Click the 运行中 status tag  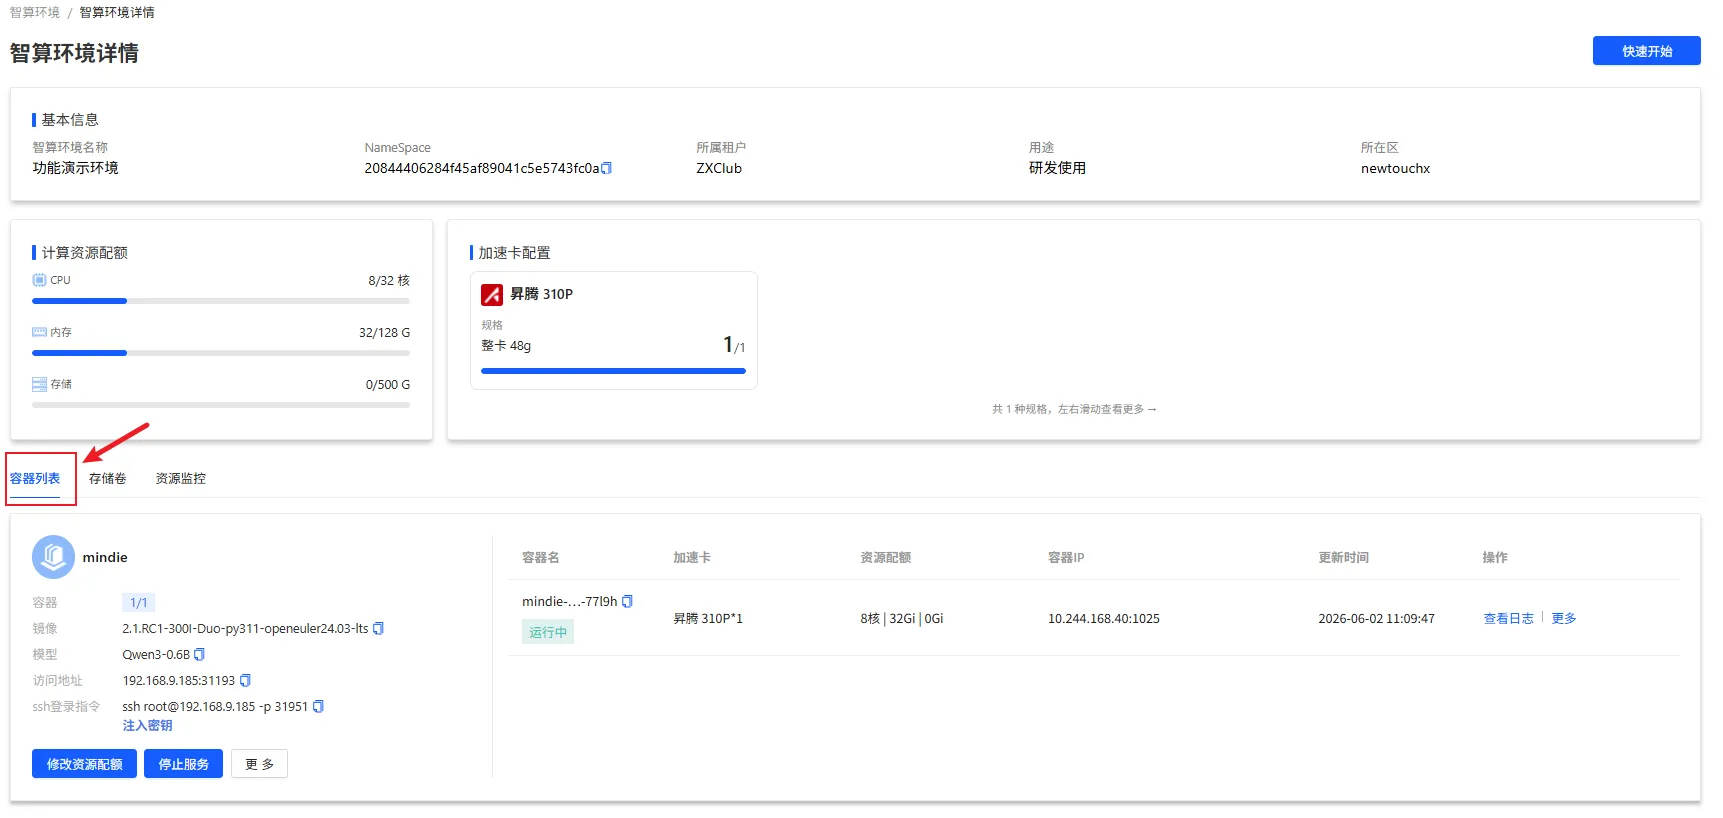click(548, 632)
